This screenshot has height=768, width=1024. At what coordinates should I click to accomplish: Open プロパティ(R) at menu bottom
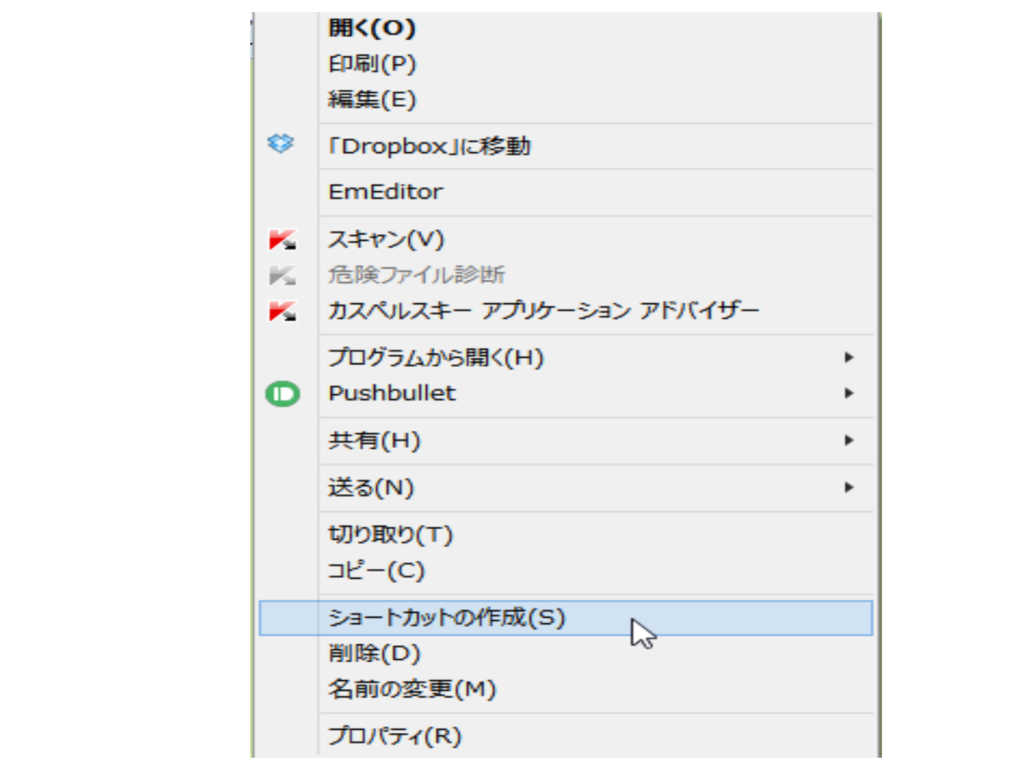(395, 737)
